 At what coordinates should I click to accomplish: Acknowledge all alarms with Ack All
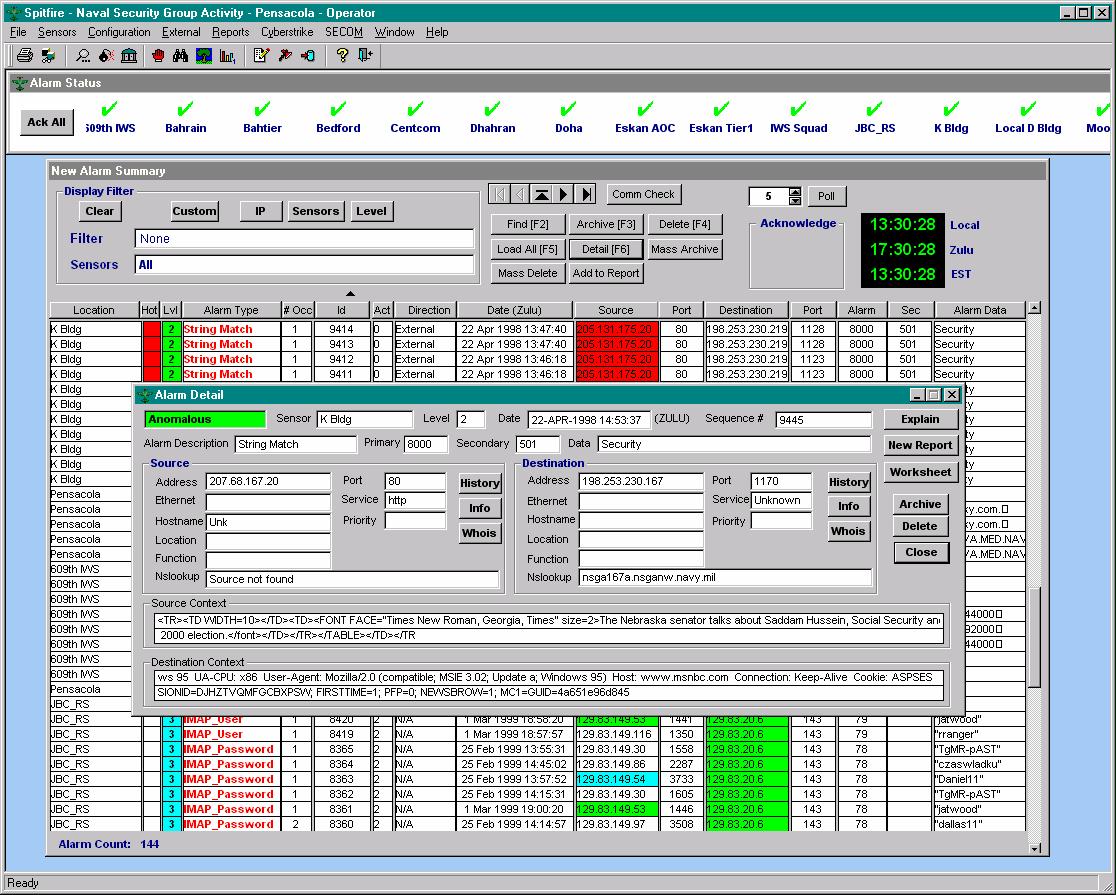[46, 122]
